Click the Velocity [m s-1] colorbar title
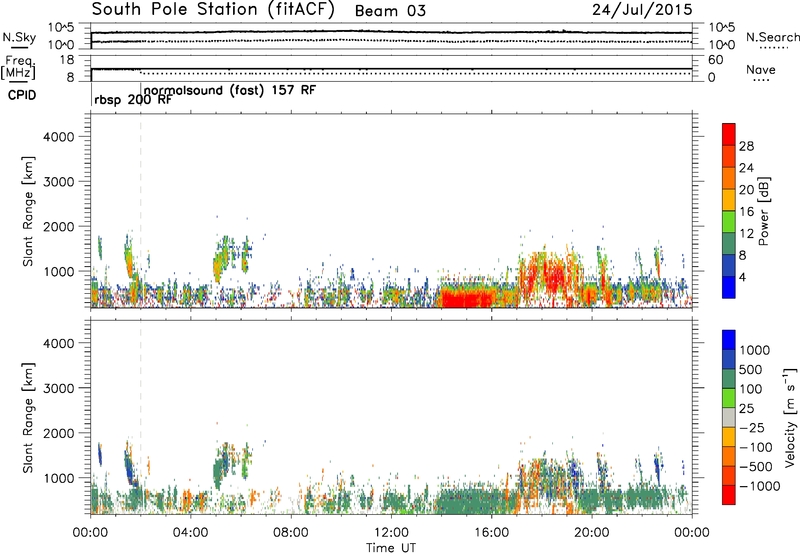 pyautogui.click(x=790, y=417)
